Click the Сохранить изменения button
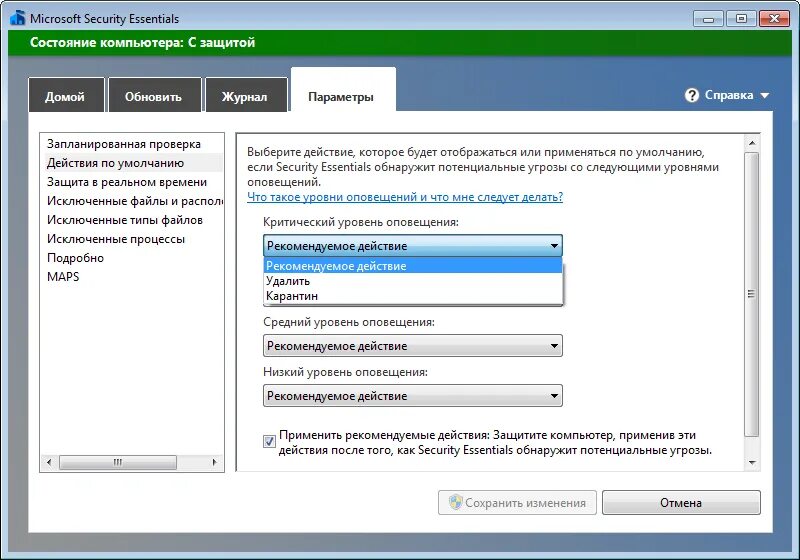Screen dimensions: 800x560 click(x=517, y=503)
